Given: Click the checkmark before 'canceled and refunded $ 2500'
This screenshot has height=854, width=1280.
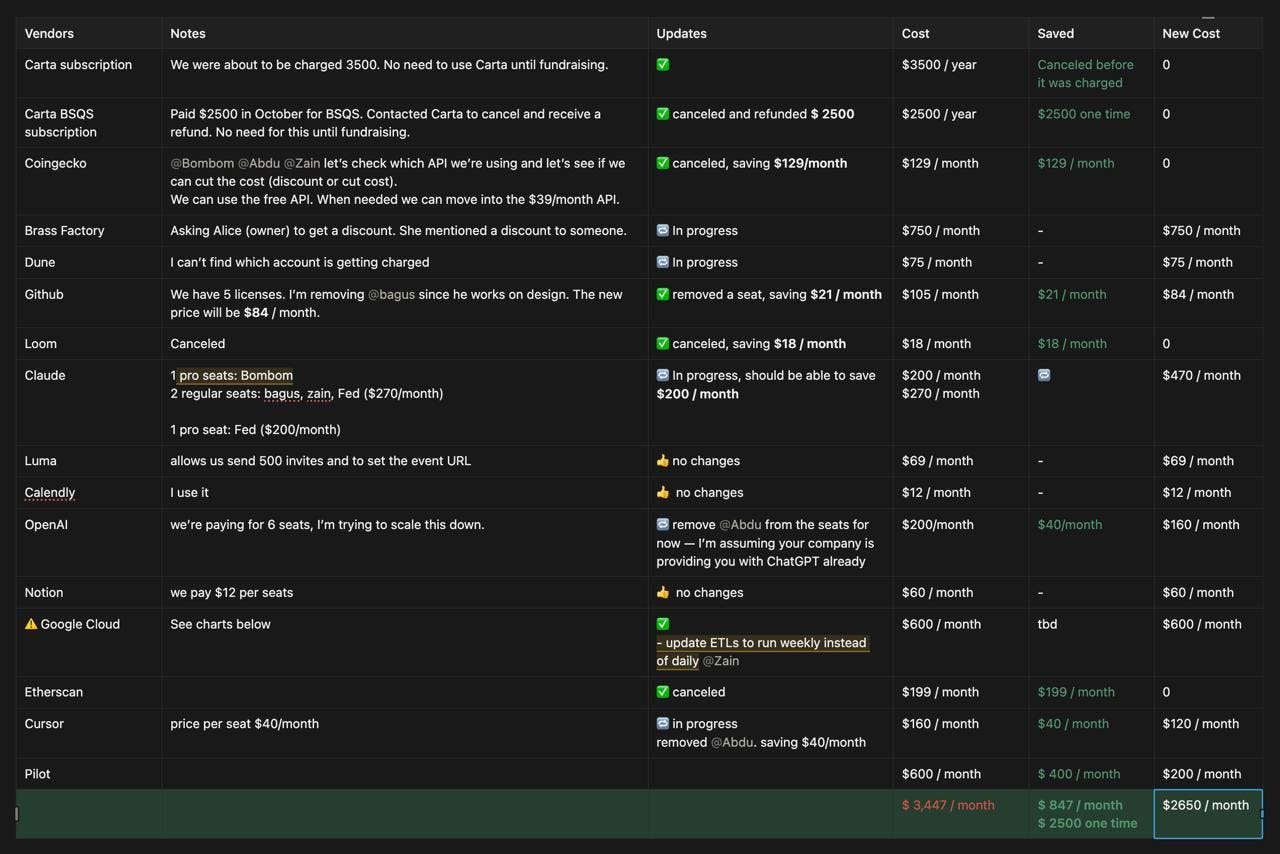Looking at the screenshot, I should pyautogui.click(x=662, y=114).
